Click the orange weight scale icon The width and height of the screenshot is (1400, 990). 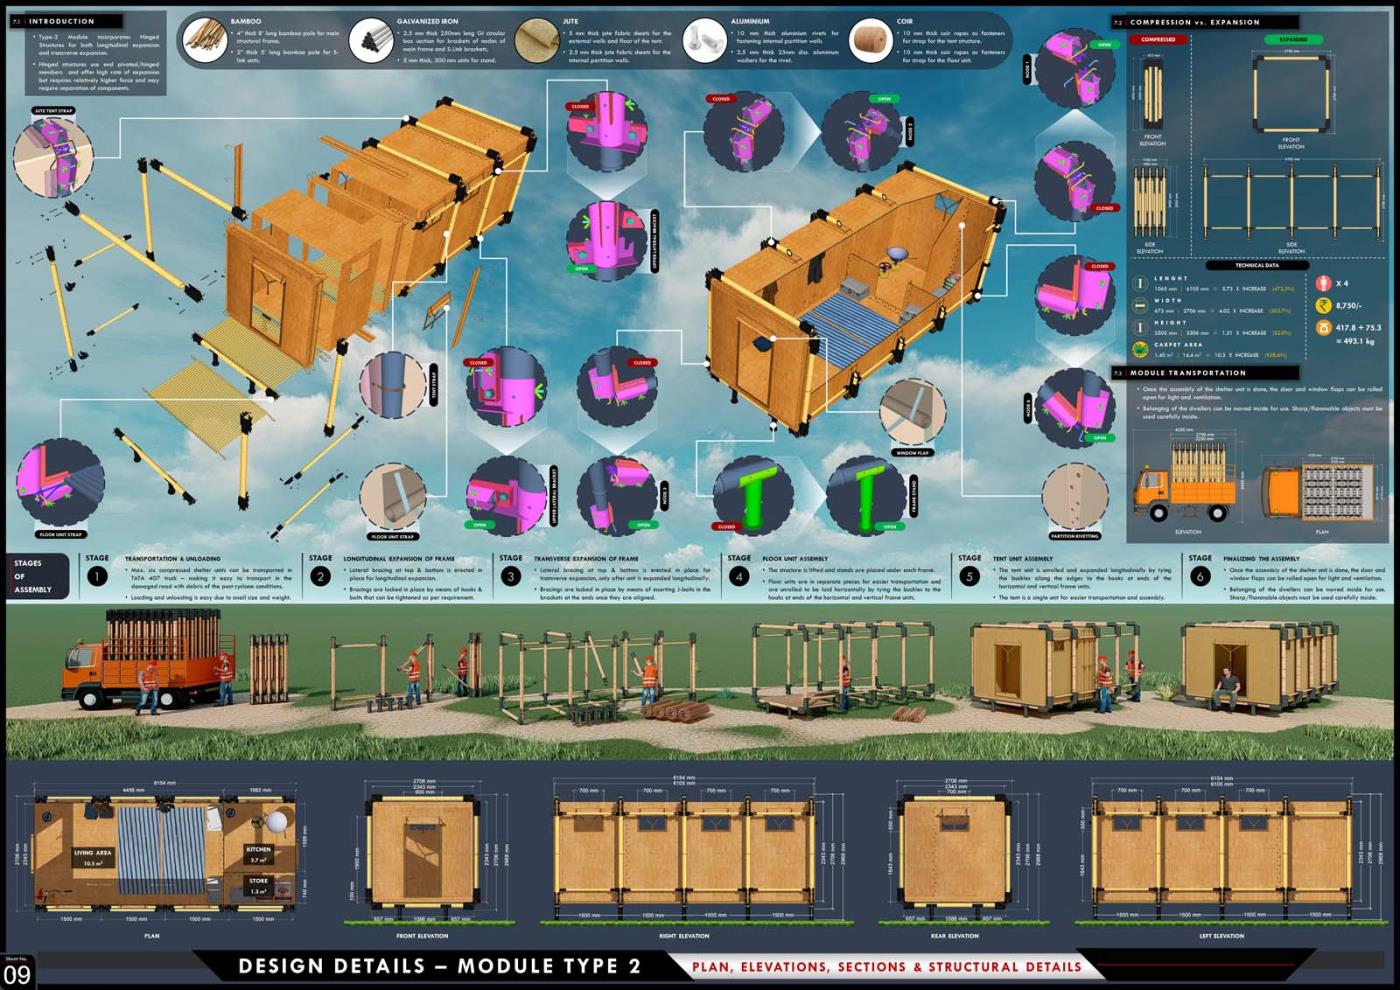[1323, 328]
